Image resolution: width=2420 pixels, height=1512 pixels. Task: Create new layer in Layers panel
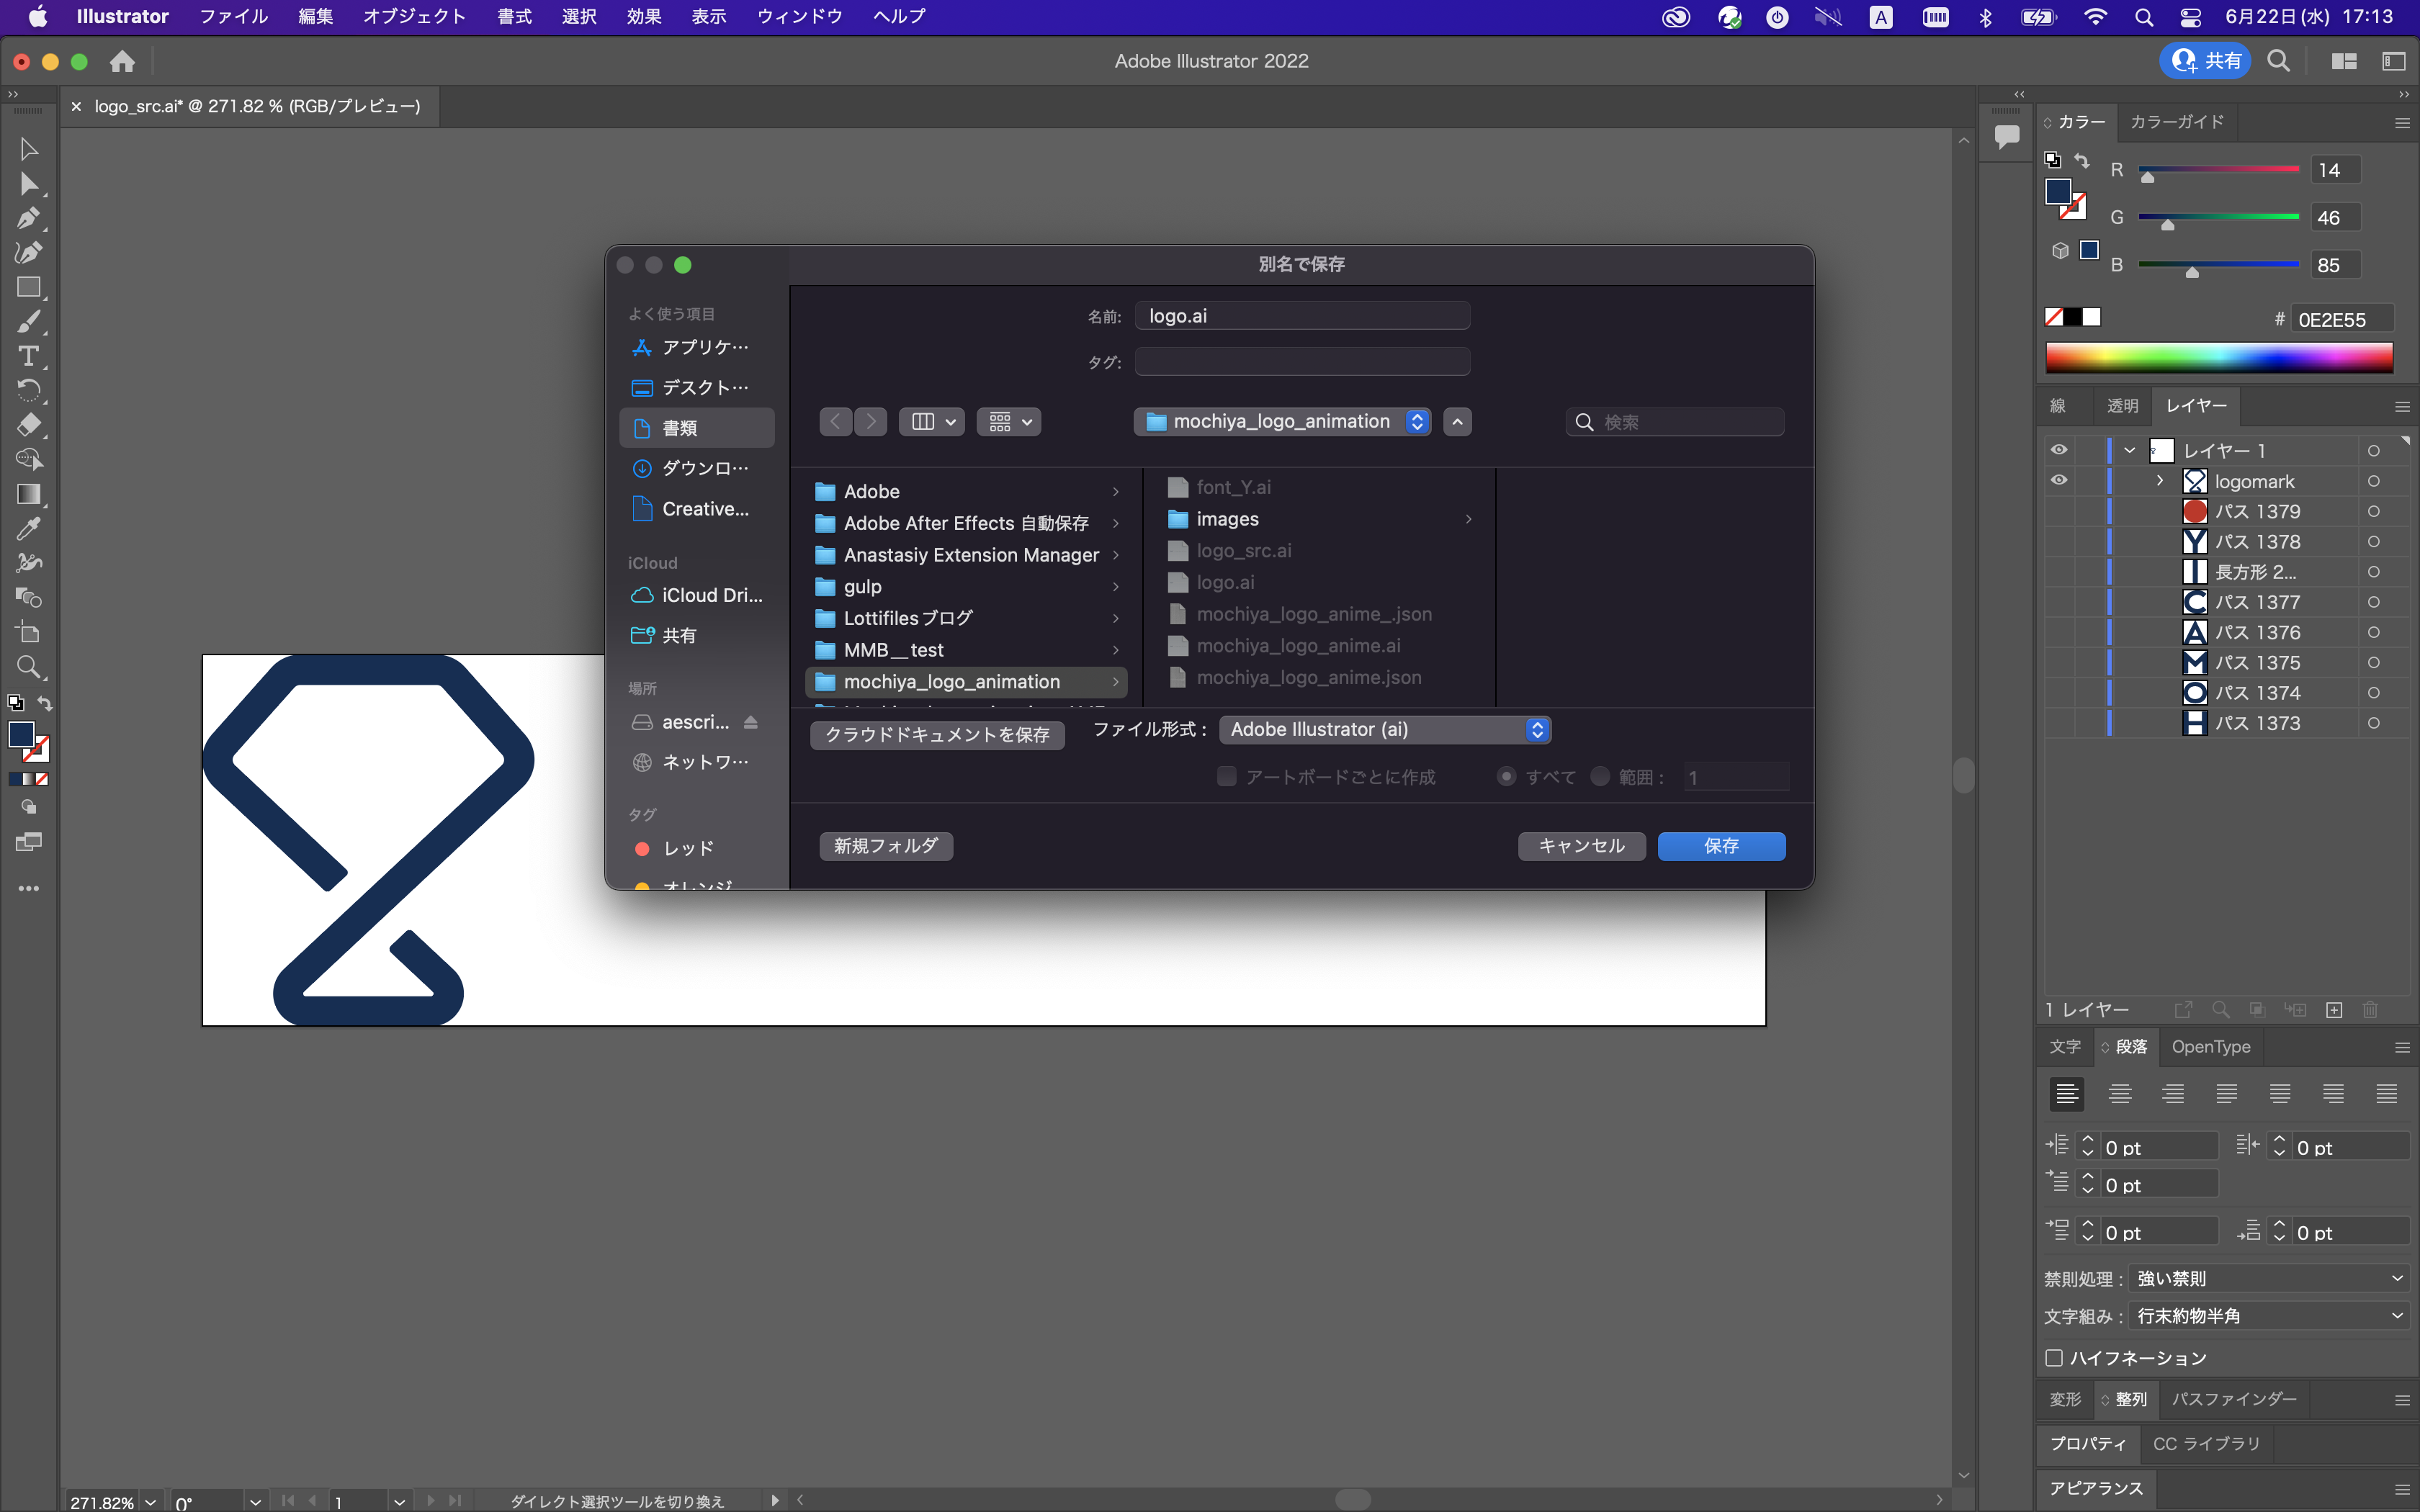coord(2334,1010)
